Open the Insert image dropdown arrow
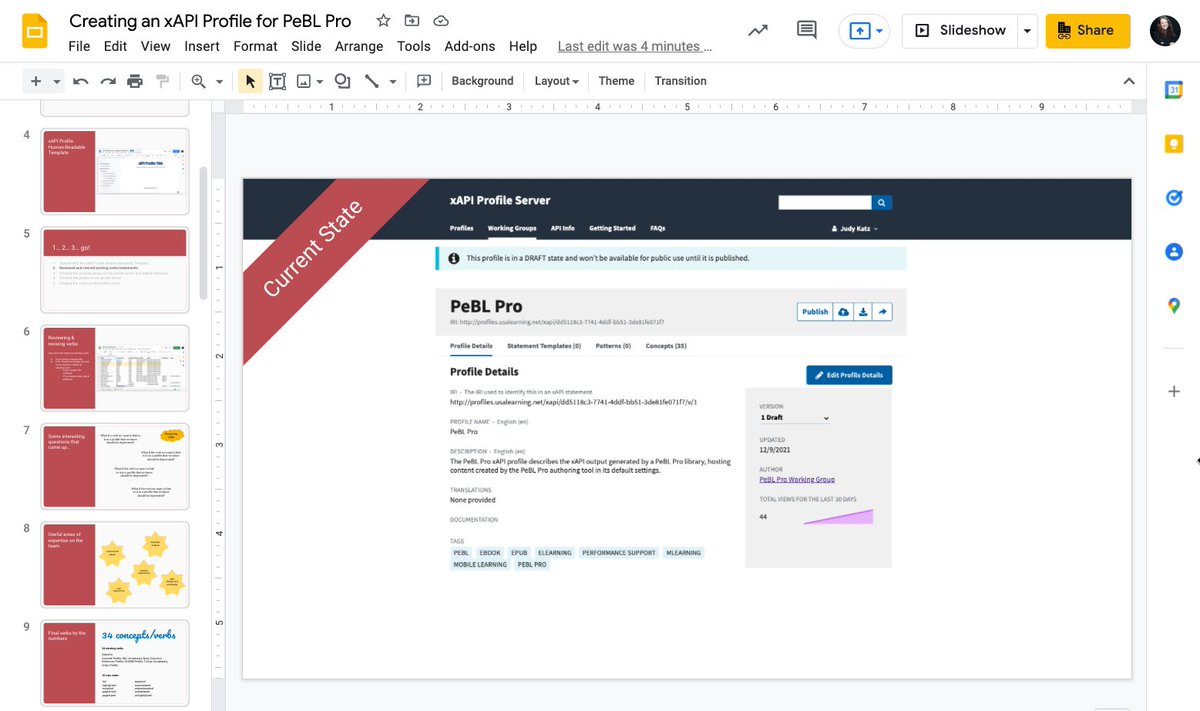1200x711 pixels. pos(319,81)
